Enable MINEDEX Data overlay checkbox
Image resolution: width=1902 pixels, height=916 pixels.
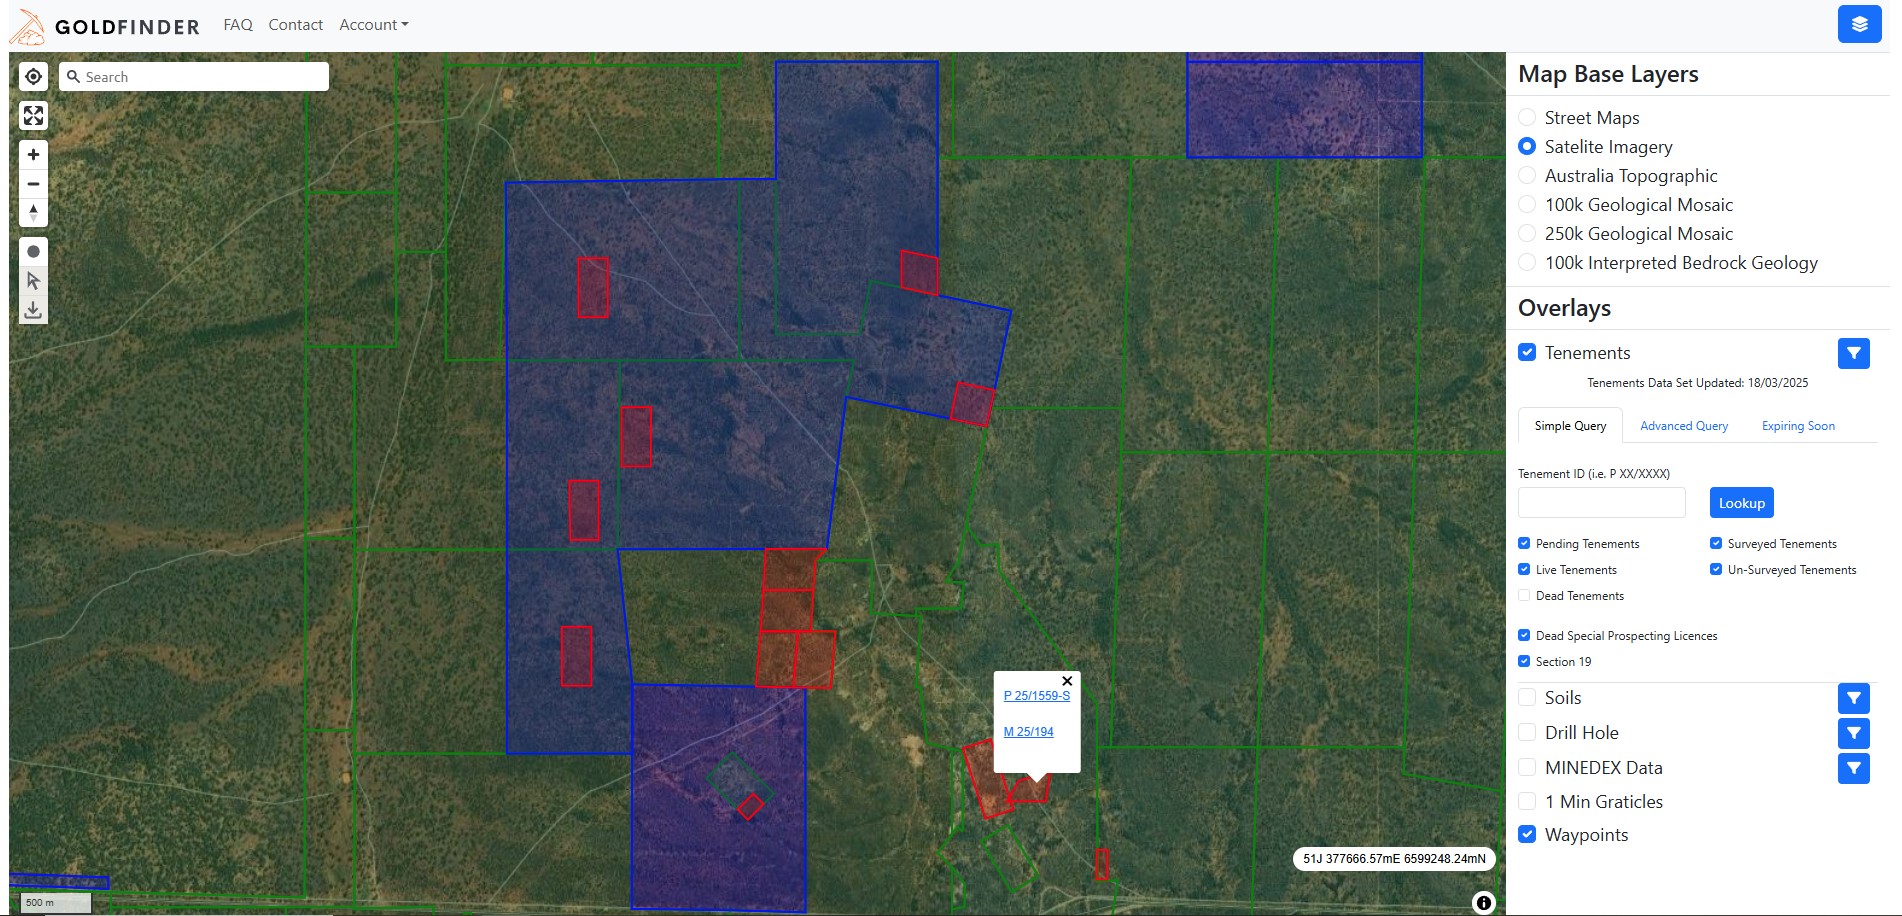[x=1527, y=767]
